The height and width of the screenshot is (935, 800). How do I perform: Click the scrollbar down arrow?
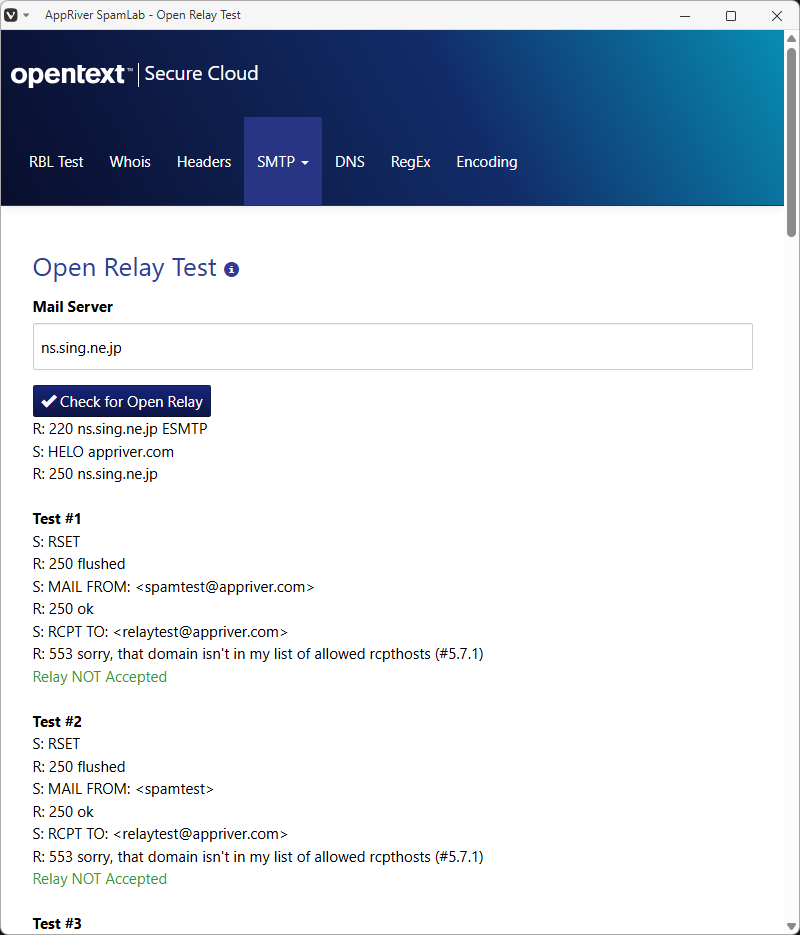792,926
